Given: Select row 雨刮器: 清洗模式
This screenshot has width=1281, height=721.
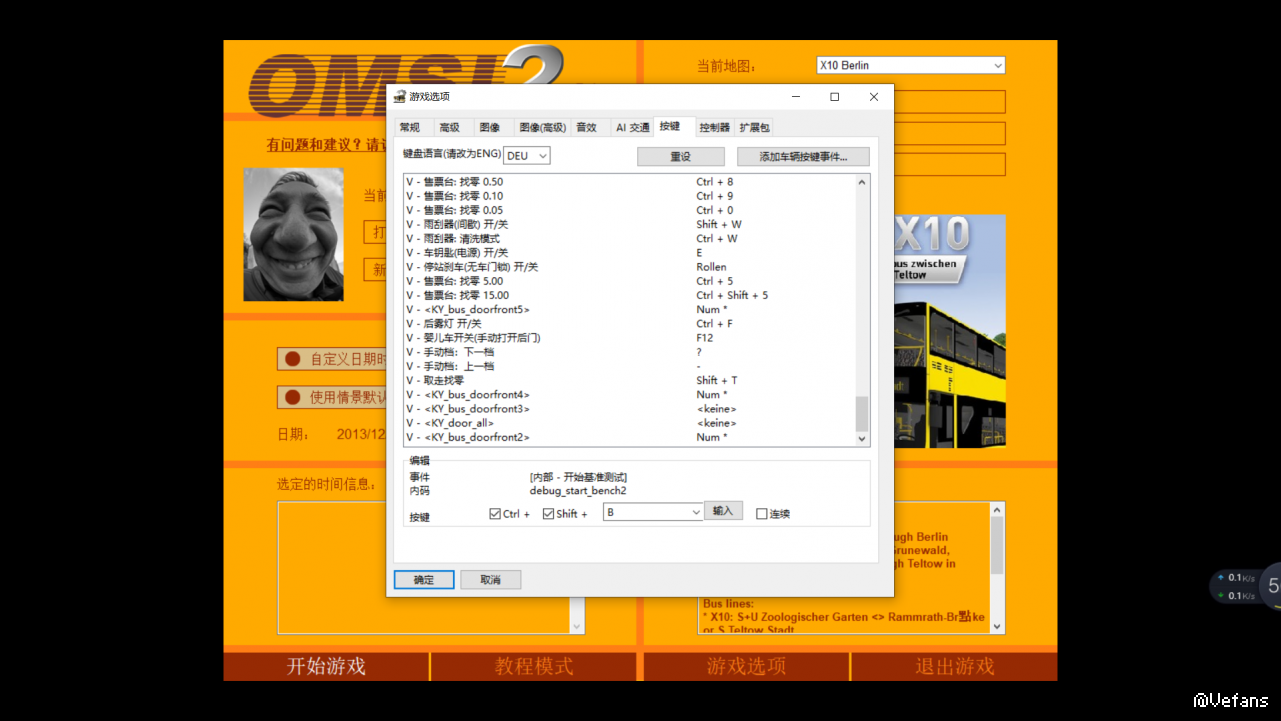Looking at the screenshot, I should tap(630, 239).
